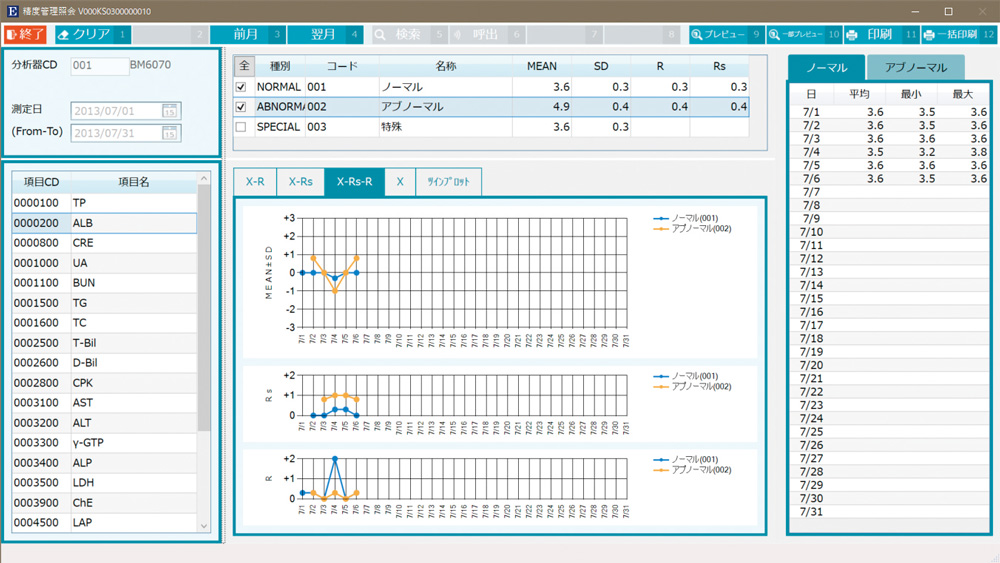The width and height of the screenshot is (1000, 563).
Task: Advance to next month with 翌月
Action: (323, 34)
